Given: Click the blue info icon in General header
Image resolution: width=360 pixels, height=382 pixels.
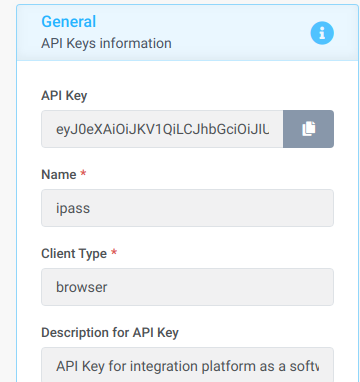Looking at the screenshot, I should pos(322,33).
